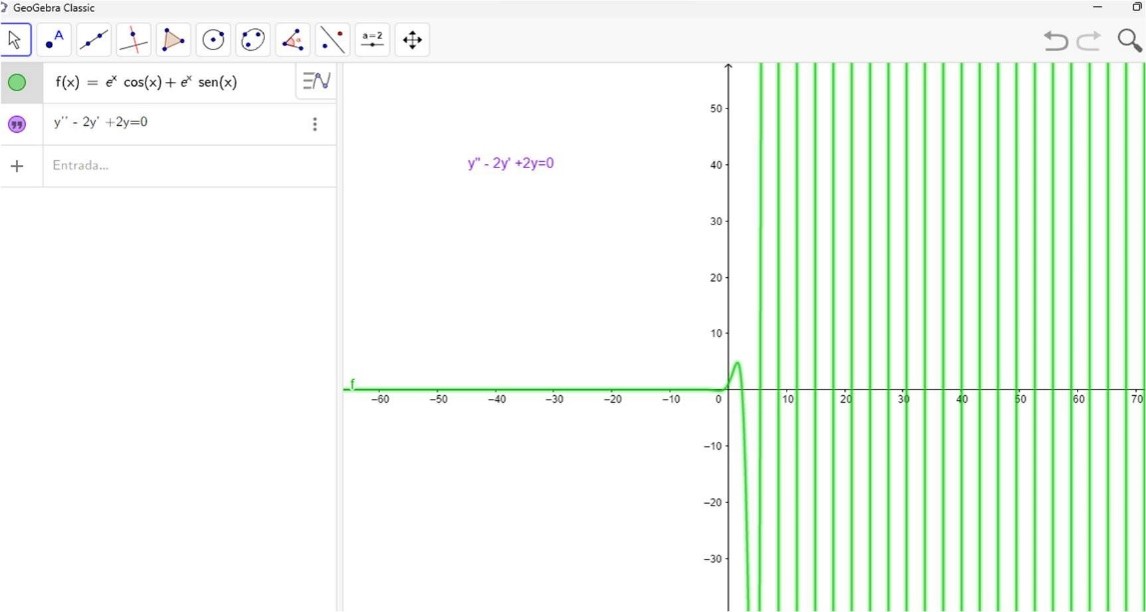Select the Point tool

click(x=54, y=40)
